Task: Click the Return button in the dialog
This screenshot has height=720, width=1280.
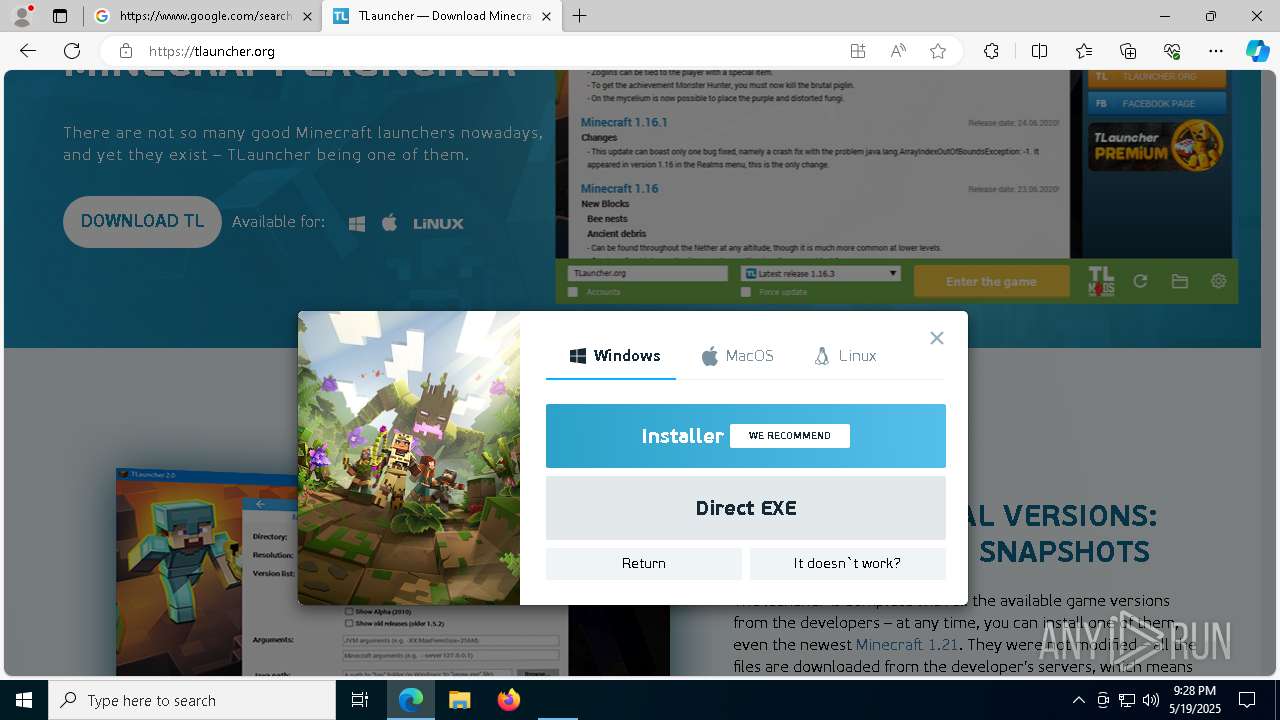Action: [x=643, y=563]
